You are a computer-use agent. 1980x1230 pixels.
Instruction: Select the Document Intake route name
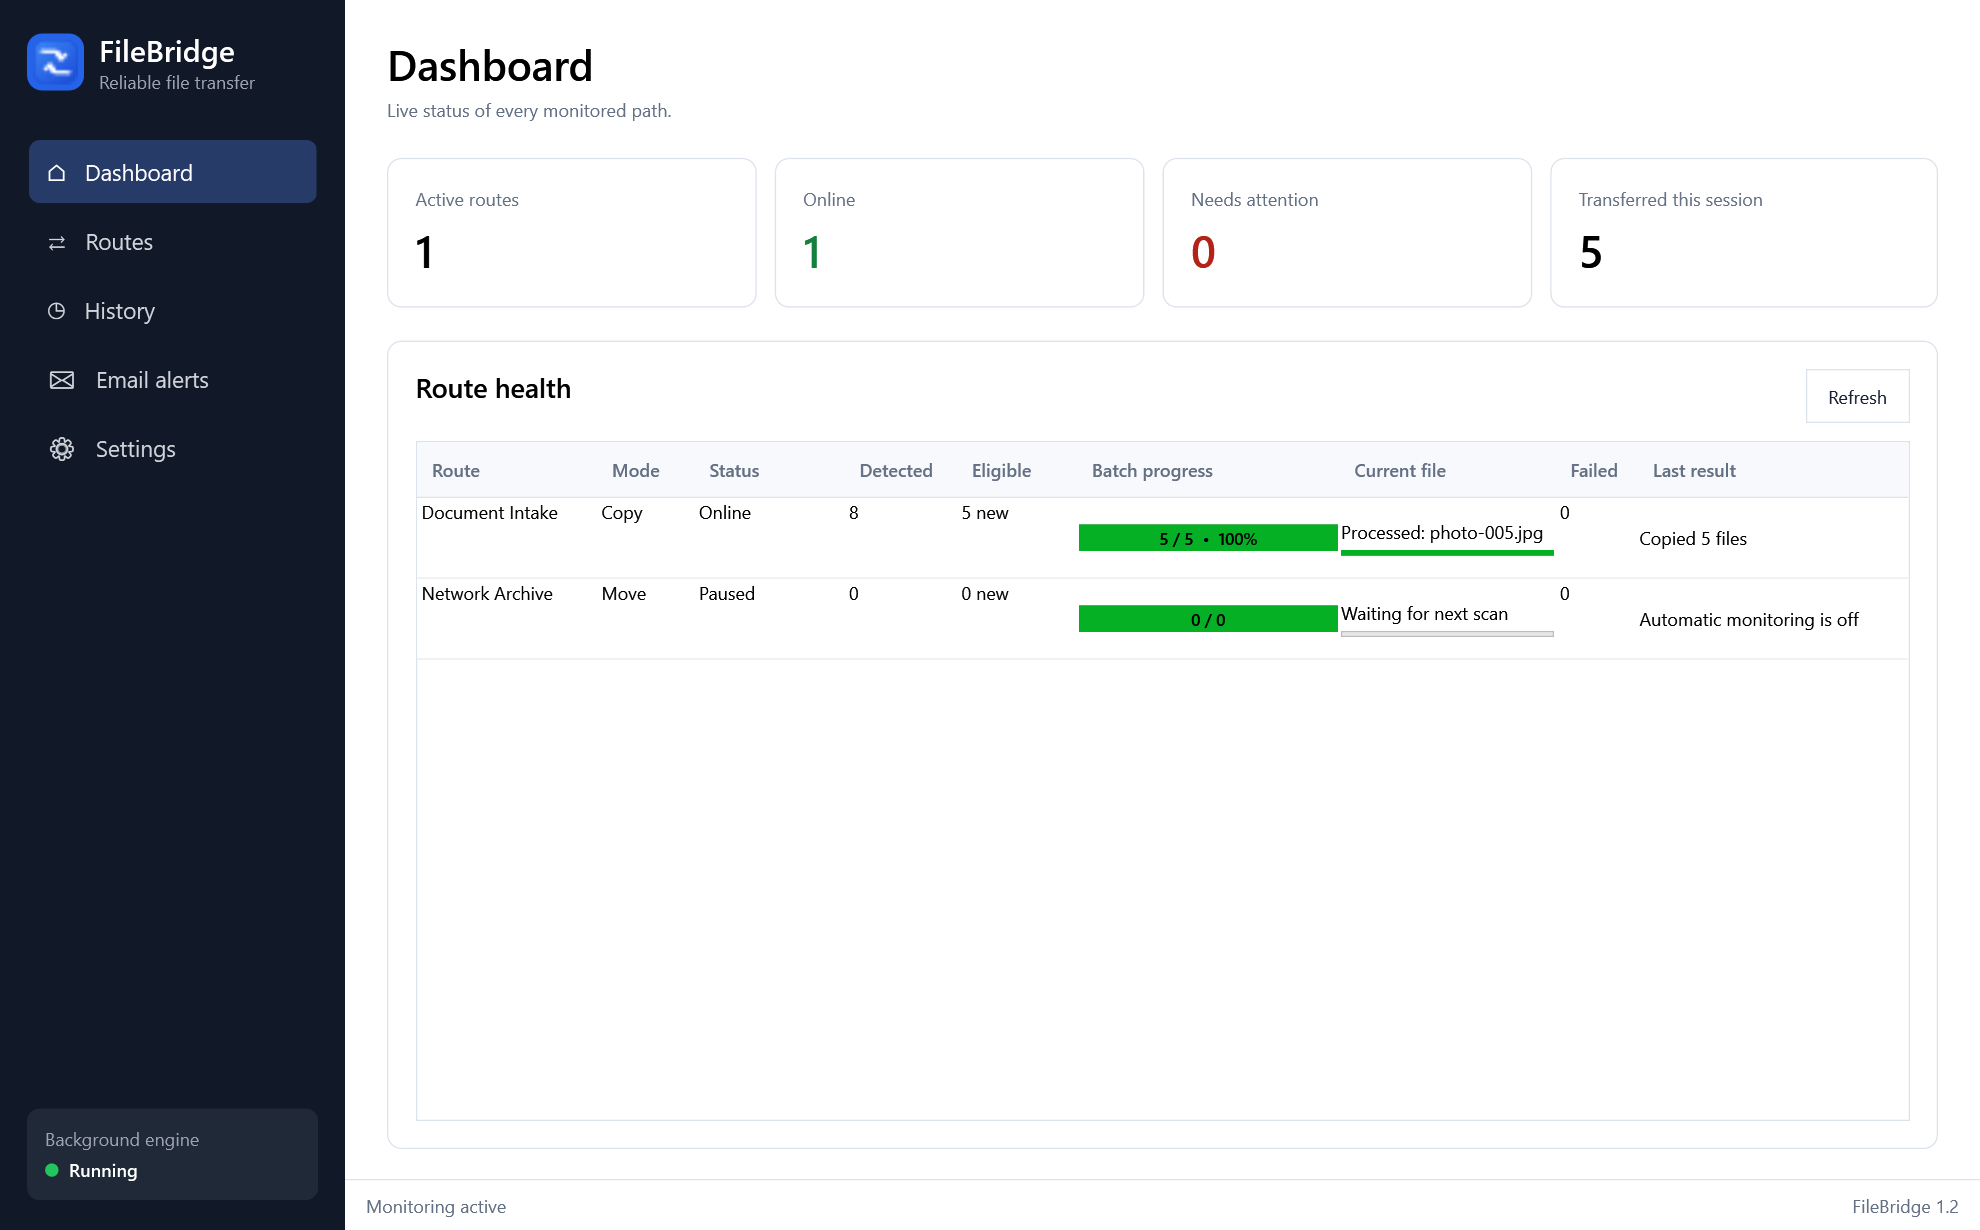(x=490, y=513)
